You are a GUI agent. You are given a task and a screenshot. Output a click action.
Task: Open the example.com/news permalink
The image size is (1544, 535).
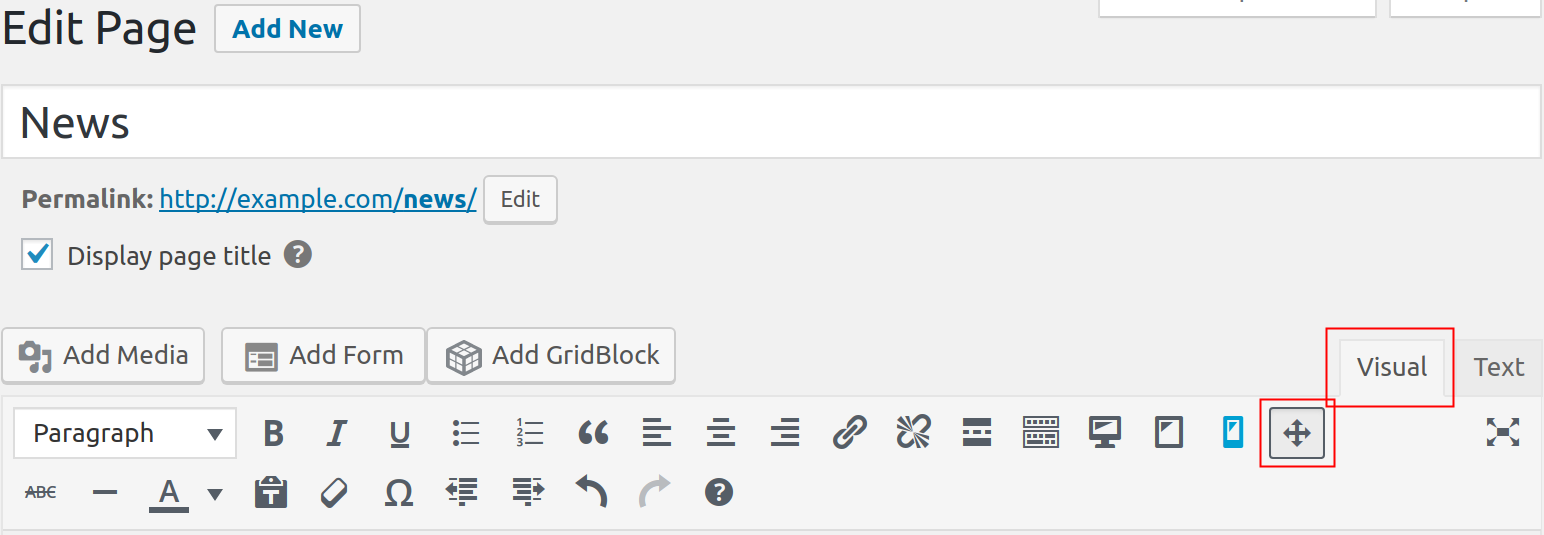[x=317, y=199]
